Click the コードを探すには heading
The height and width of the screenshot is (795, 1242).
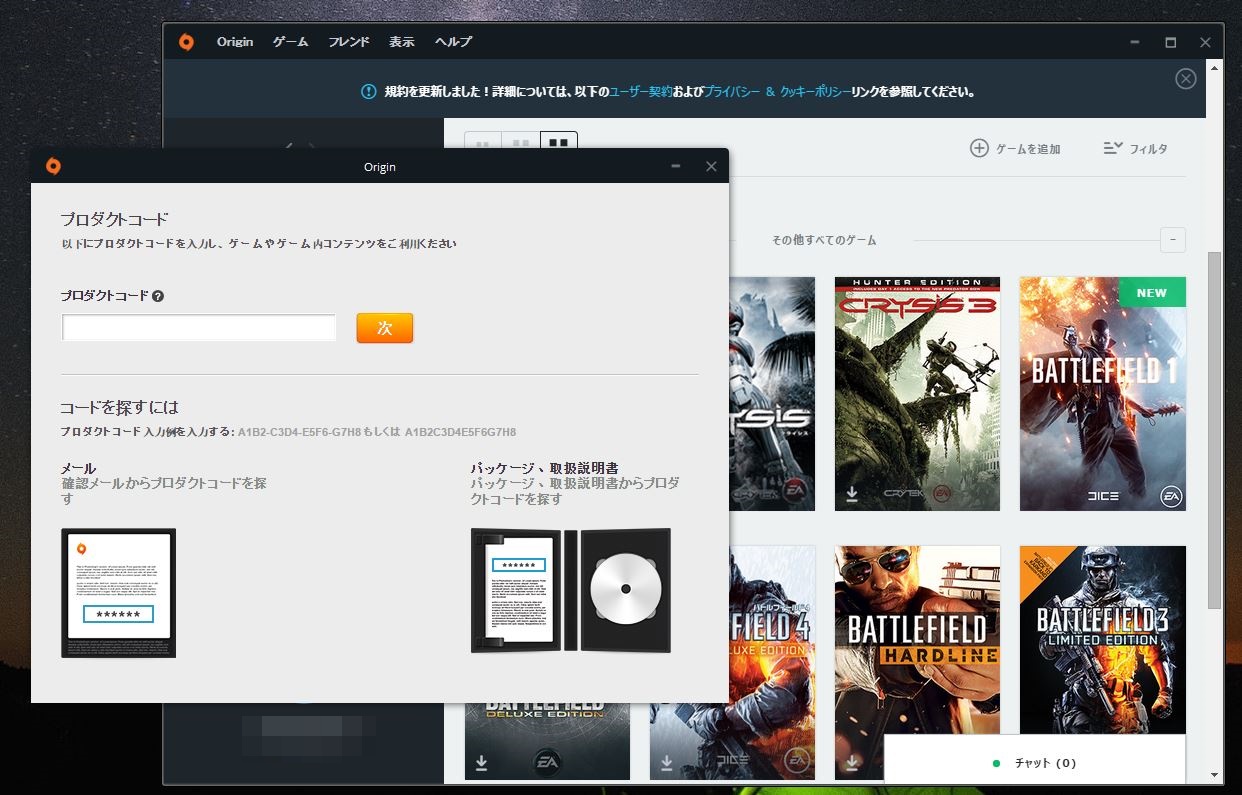point(119,408)
